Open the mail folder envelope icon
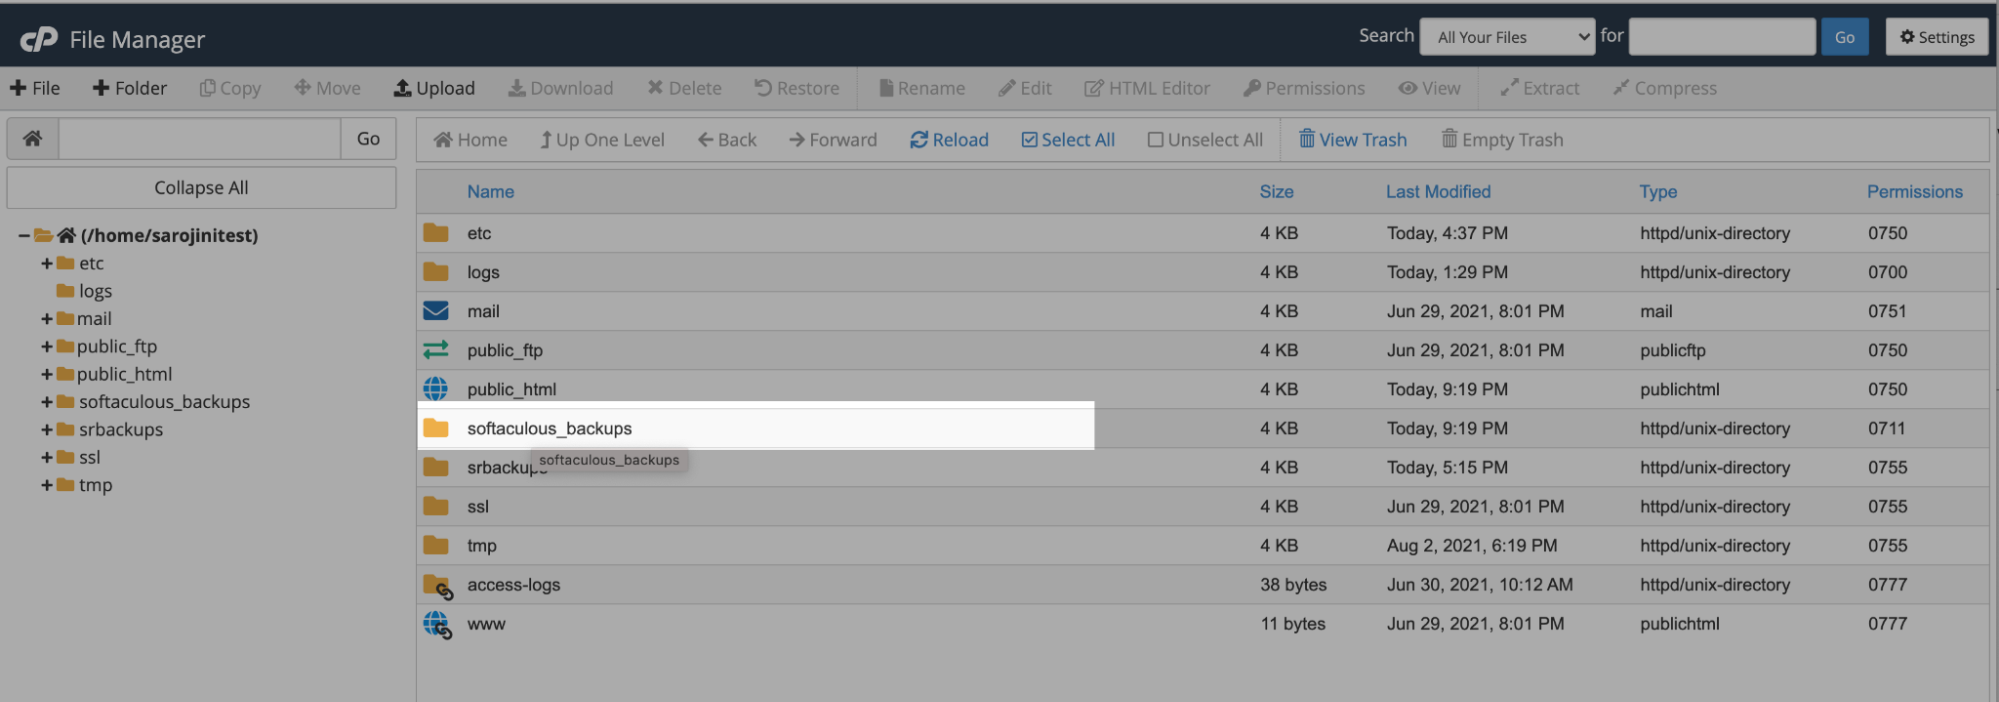Image resolution: width=1999 pixels, height=702 pixels. pyautogui.click(x=436, y=311)
